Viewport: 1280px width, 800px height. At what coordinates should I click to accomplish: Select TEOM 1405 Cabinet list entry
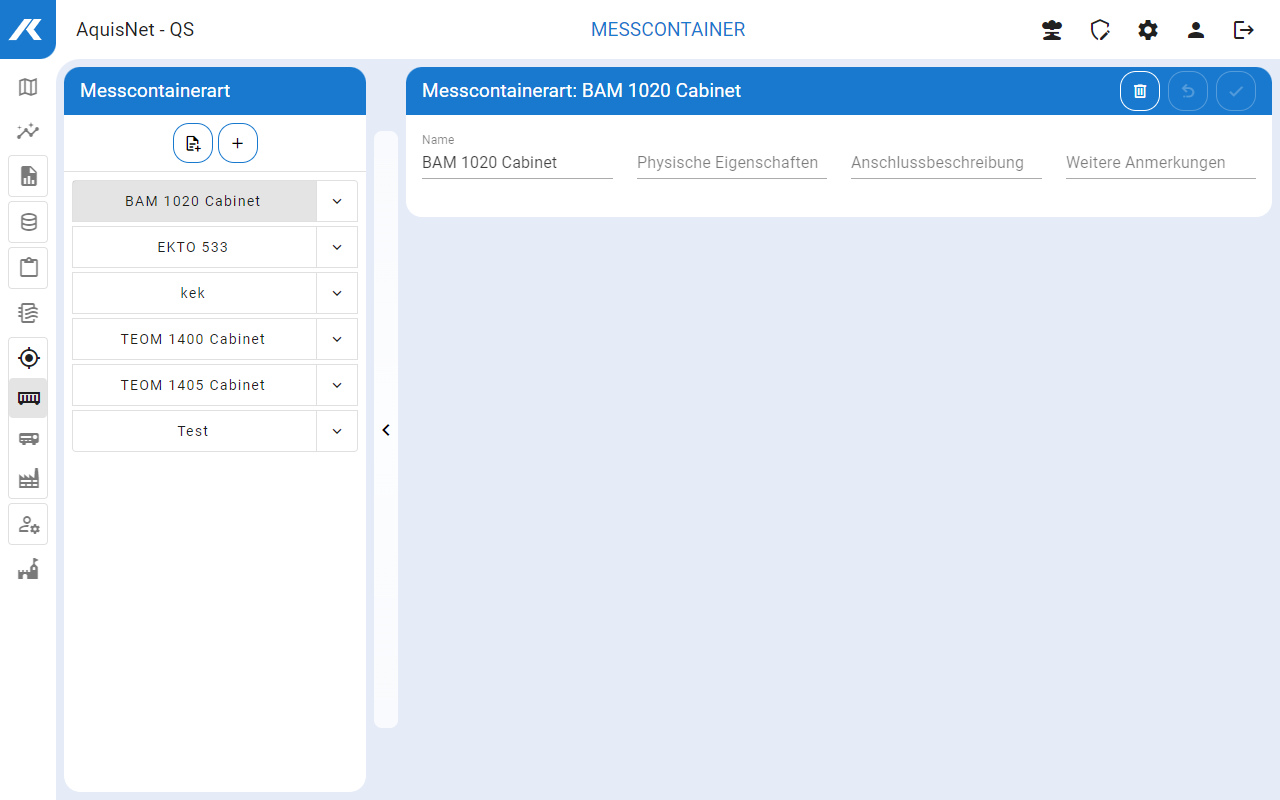pos(193,385)
